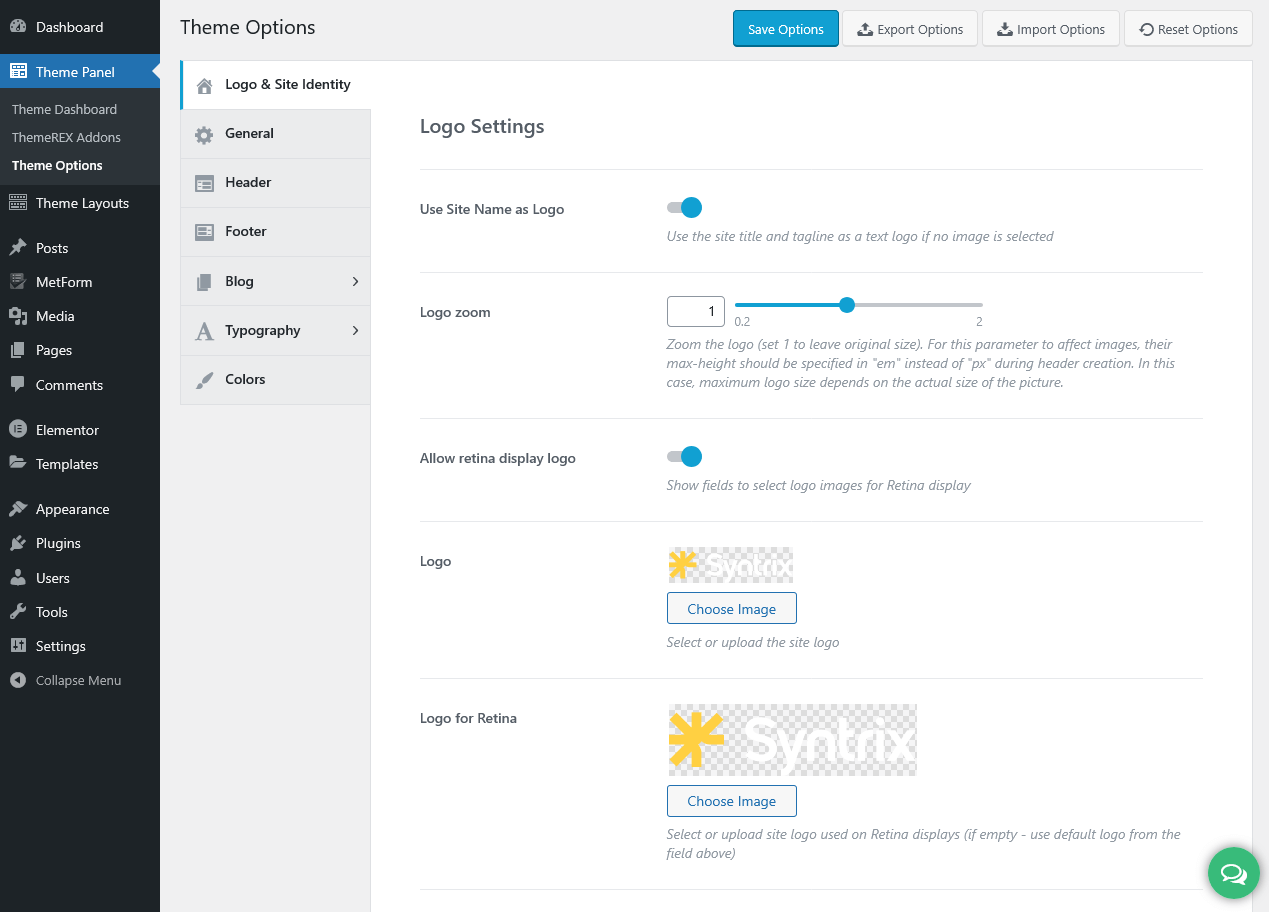
Task: Click the MetForm sidebar icon
Action: pyautogui.click(x=18, y=282)
